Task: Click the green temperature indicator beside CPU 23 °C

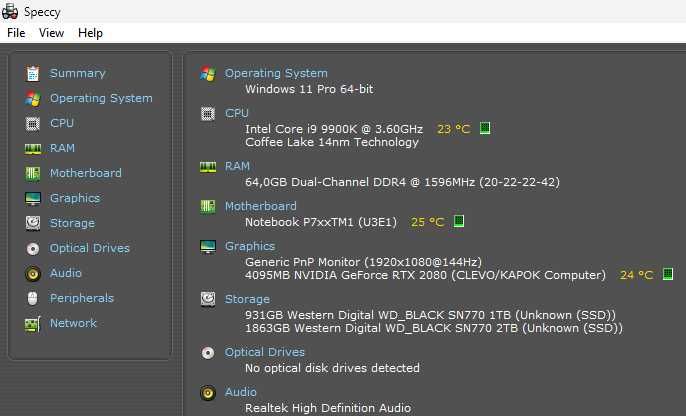Action: pos(485,128)
